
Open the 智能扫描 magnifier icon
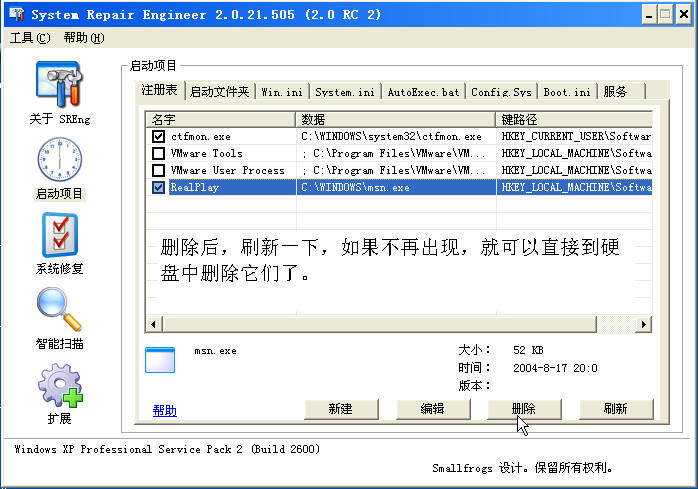click(x=59, y=309)
